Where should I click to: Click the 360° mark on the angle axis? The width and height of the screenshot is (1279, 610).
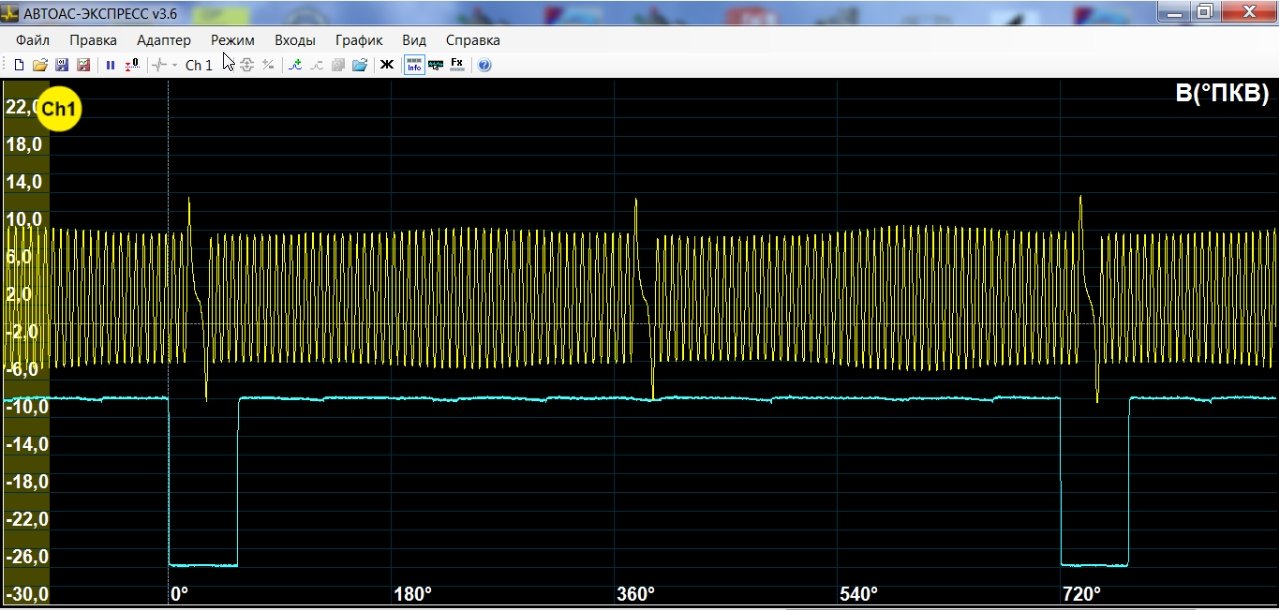[634, 594]
